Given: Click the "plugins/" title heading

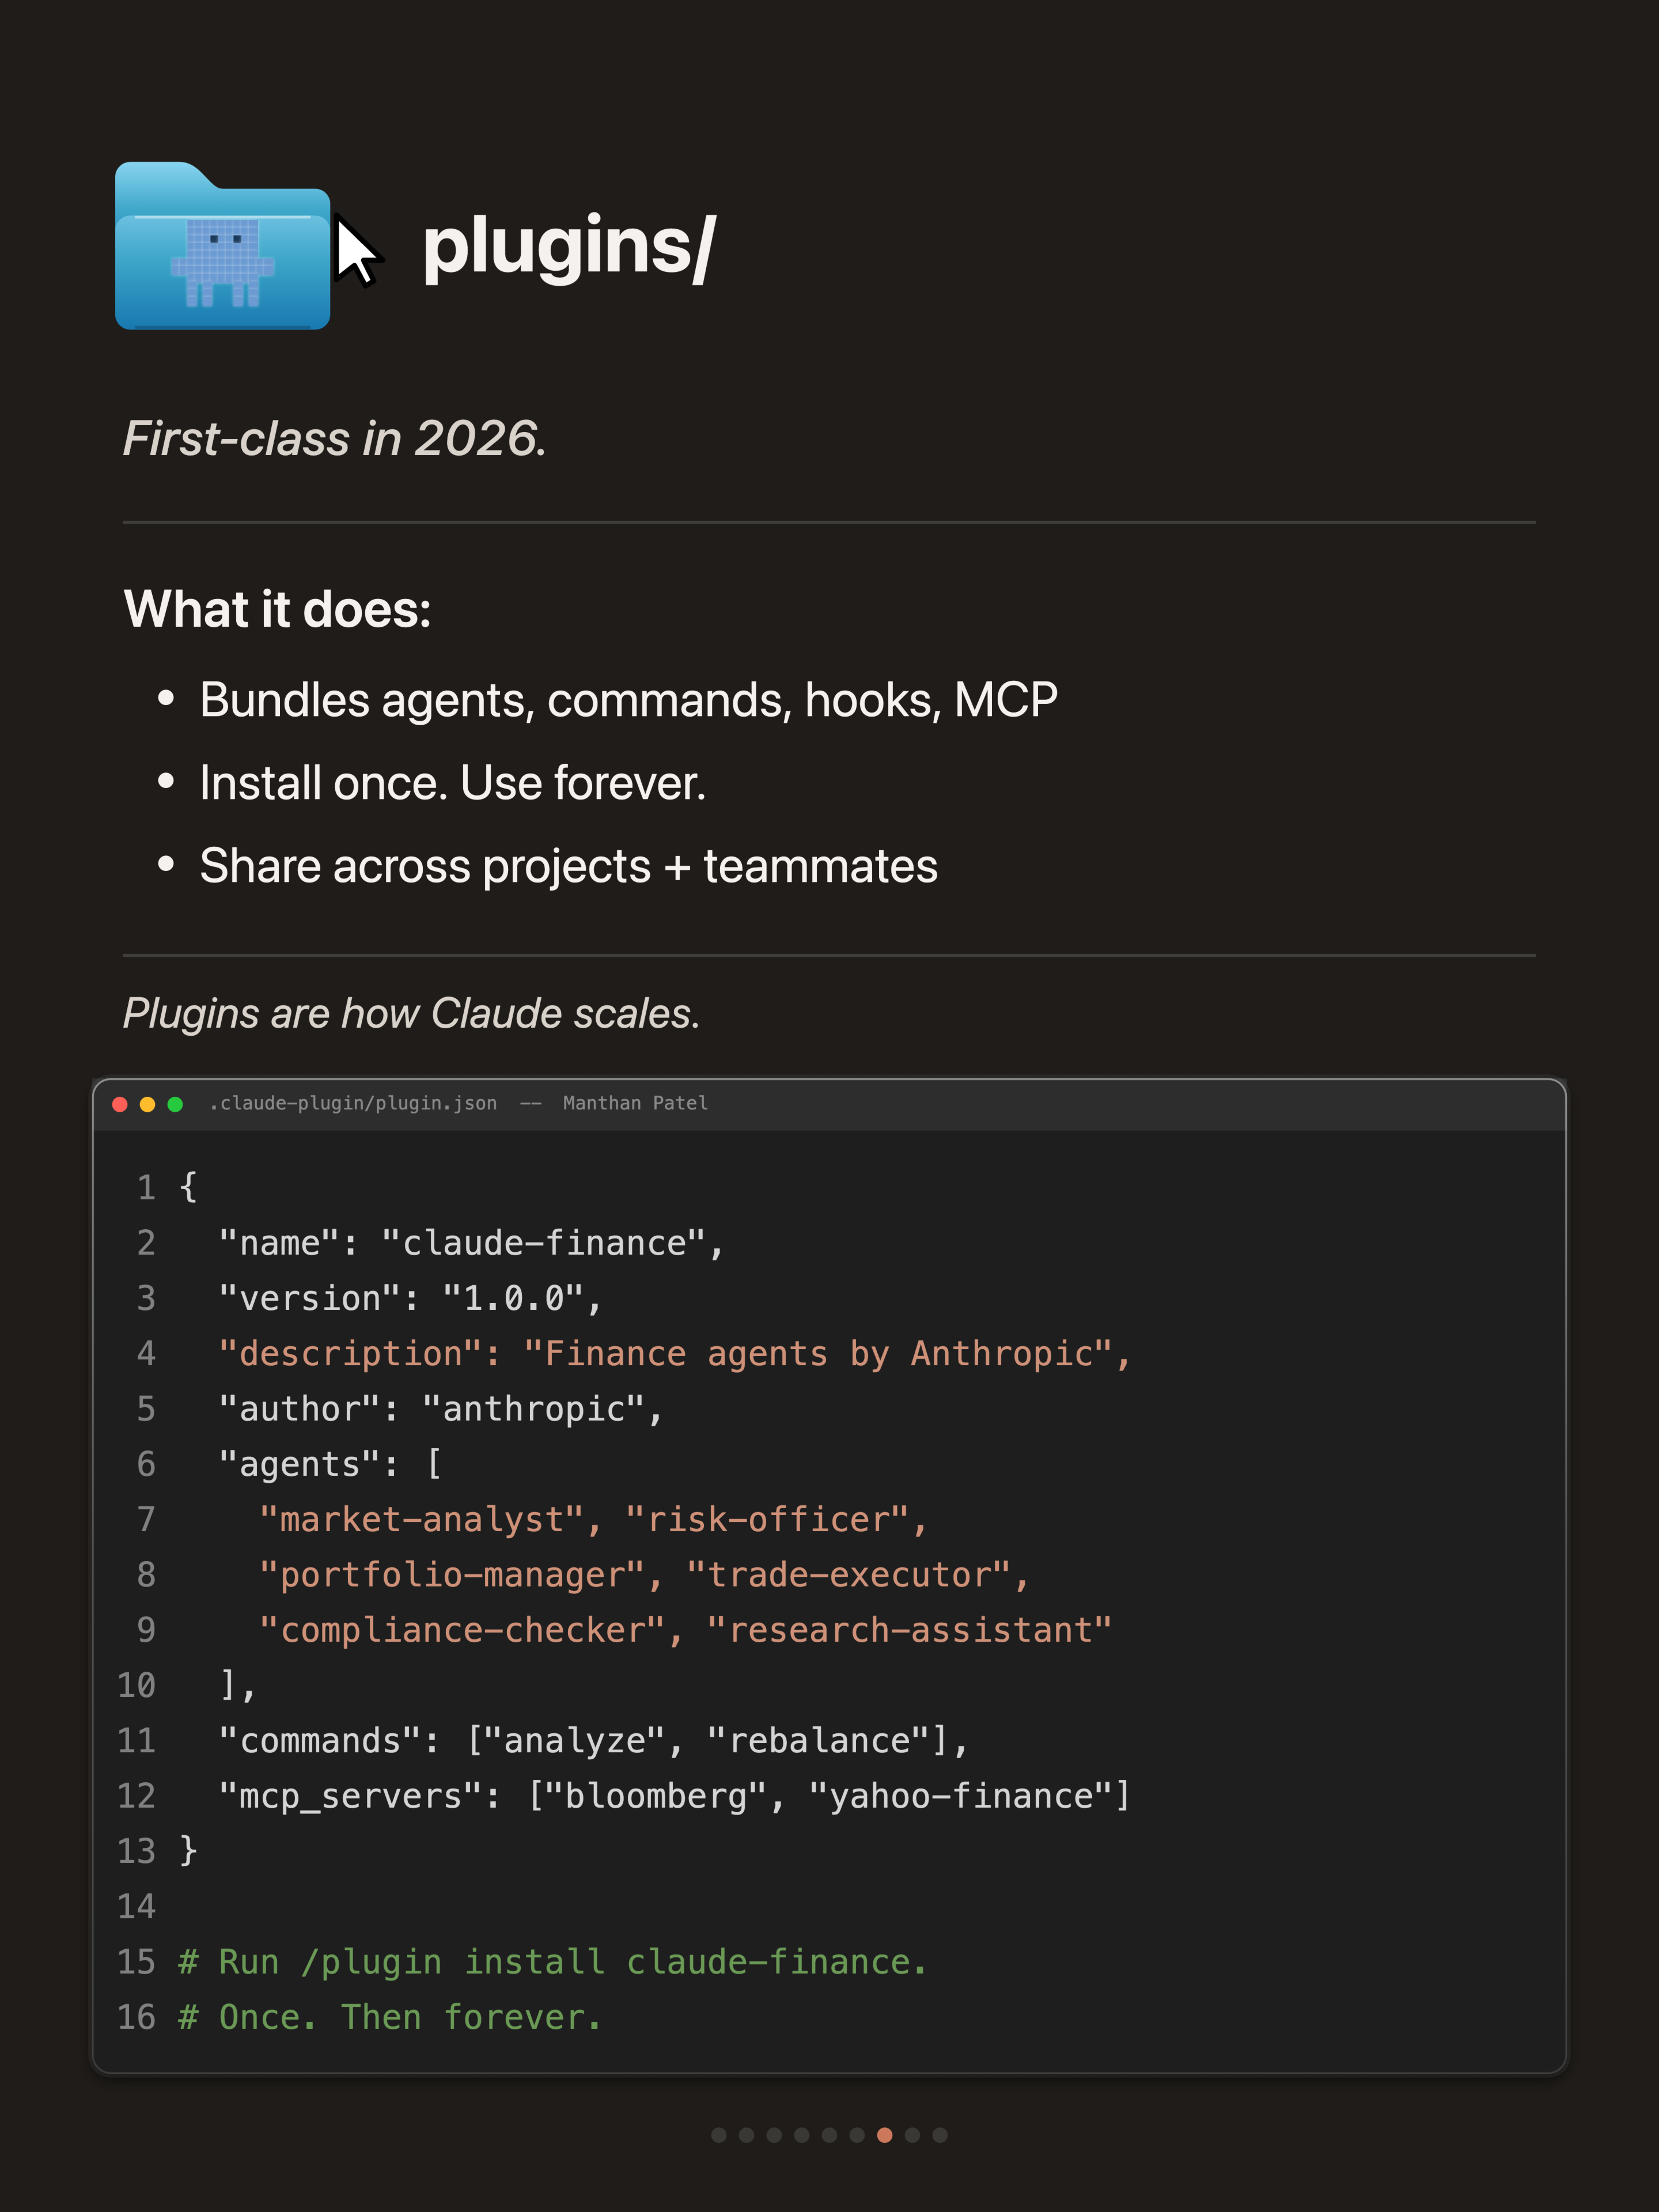Looking at the screenshot, I should pyautogui.click(x=569, y=247).
